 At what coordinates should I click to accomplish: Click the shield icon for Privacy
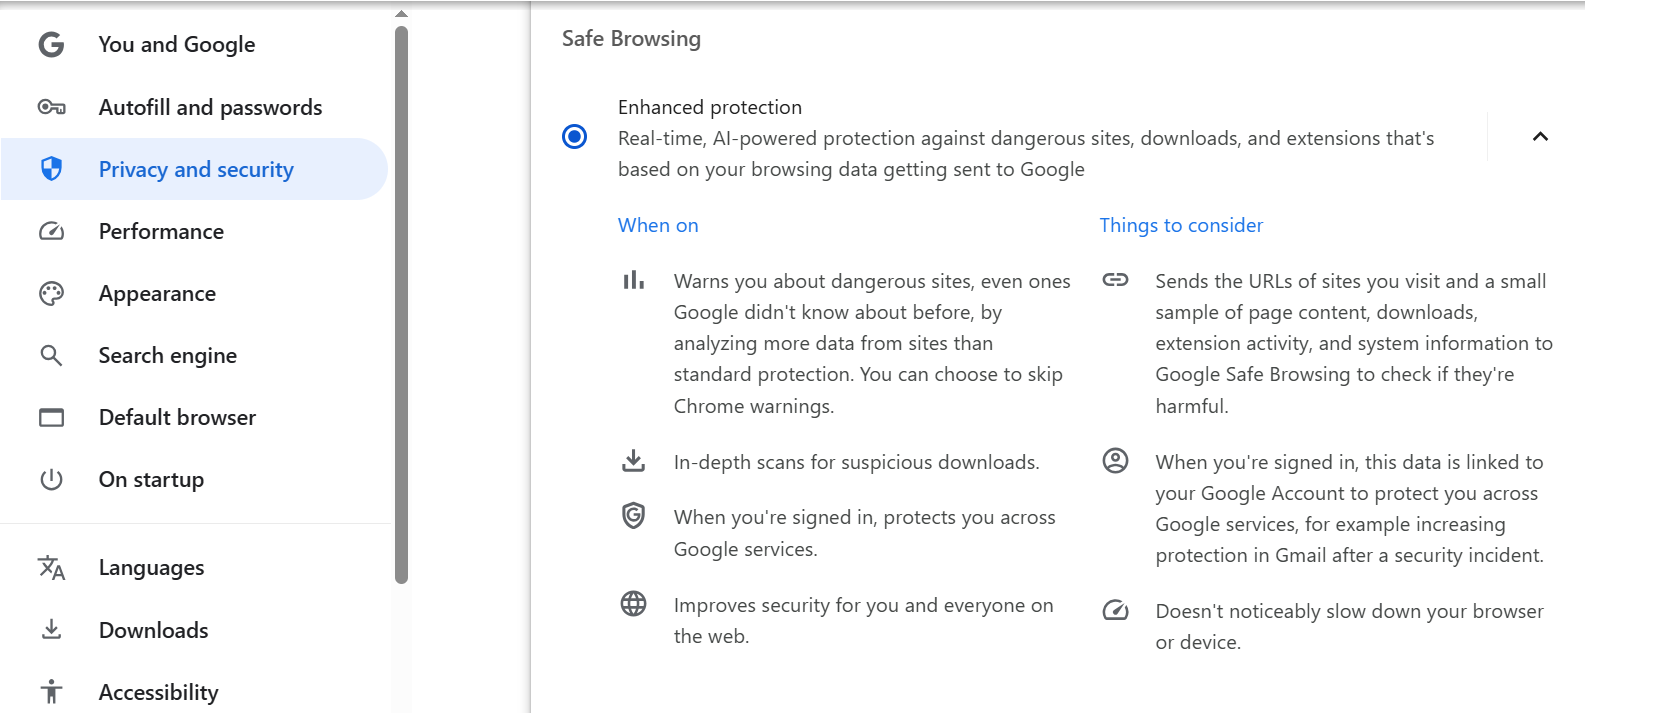point(51,169)
